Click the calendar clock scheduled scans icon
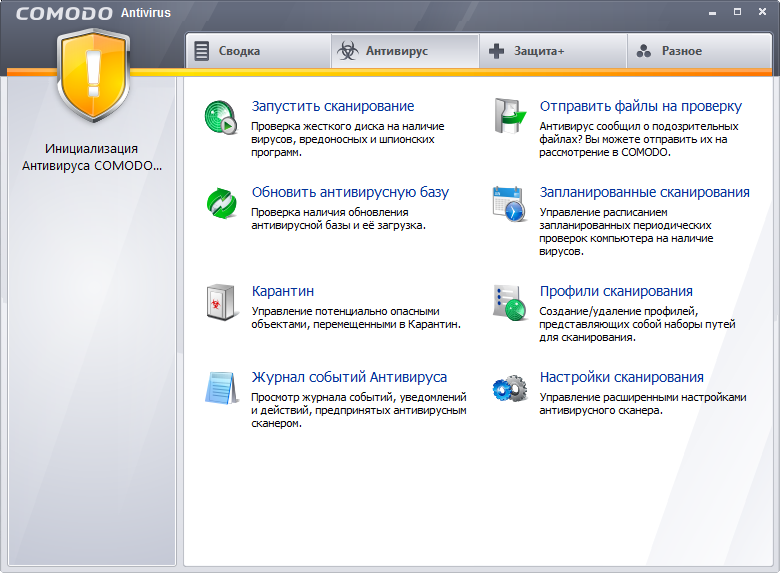 point(509,203)
